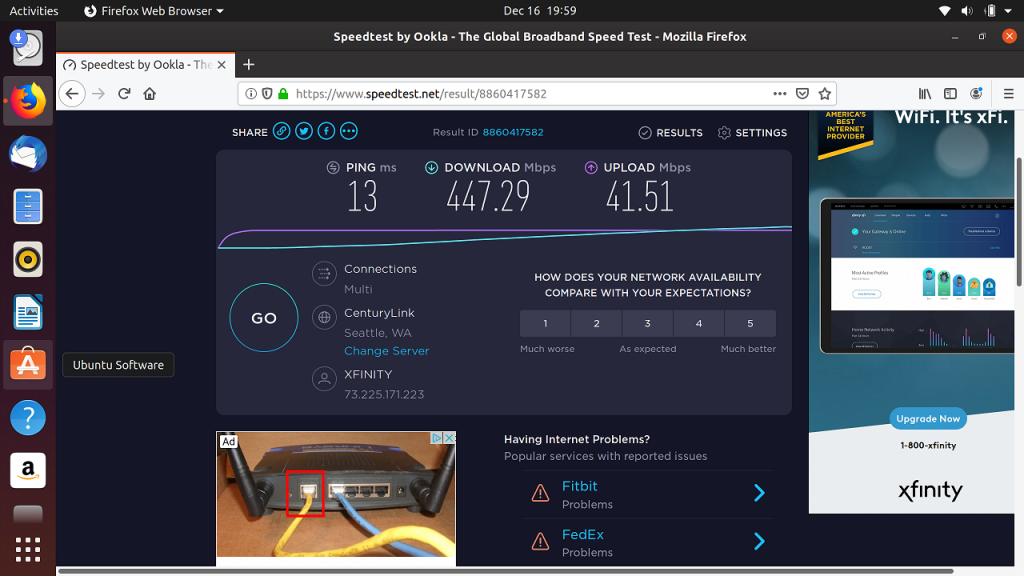Open the router ad image

tap(336, 494)
